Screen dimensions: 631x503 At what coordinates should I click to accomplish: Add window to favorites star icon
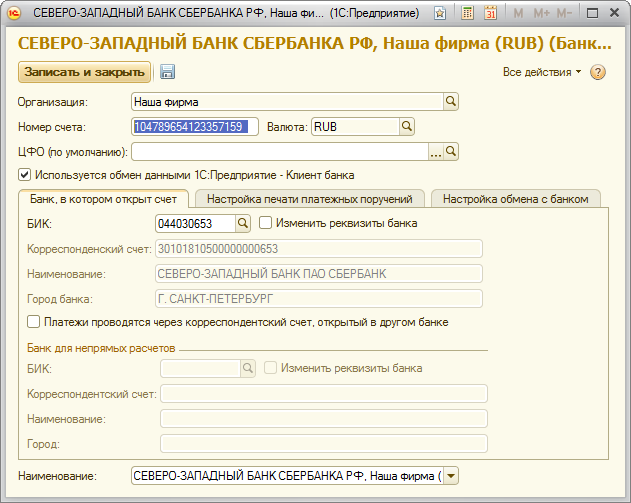coord(440,13)
